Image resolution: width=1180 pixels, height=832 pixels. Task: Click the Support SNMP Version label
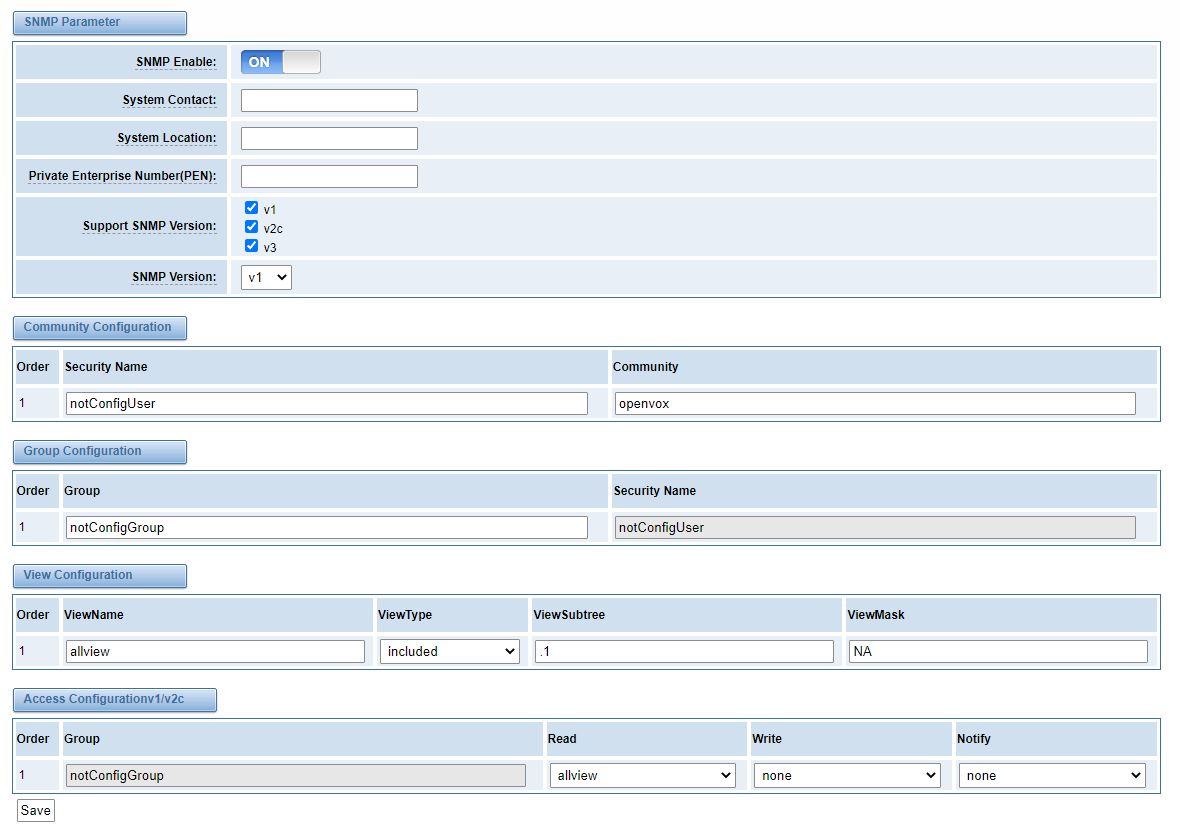149,226
